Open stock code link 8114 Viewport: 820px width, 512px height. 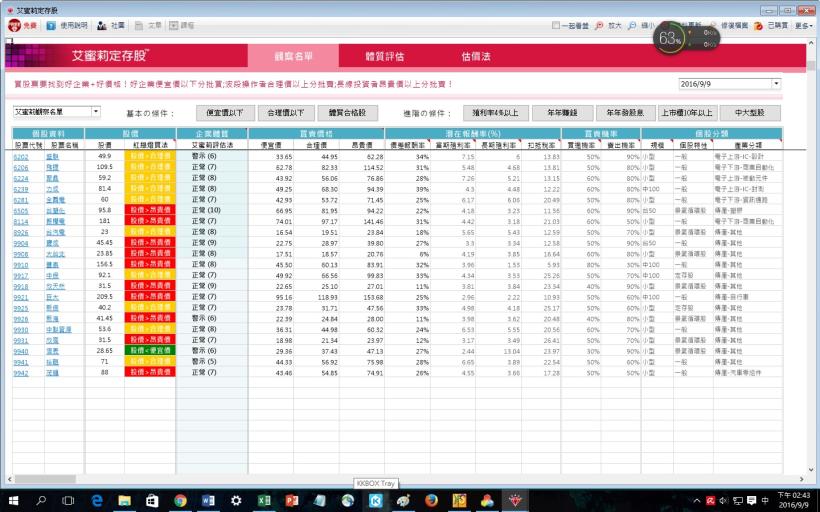pos(21,222)
